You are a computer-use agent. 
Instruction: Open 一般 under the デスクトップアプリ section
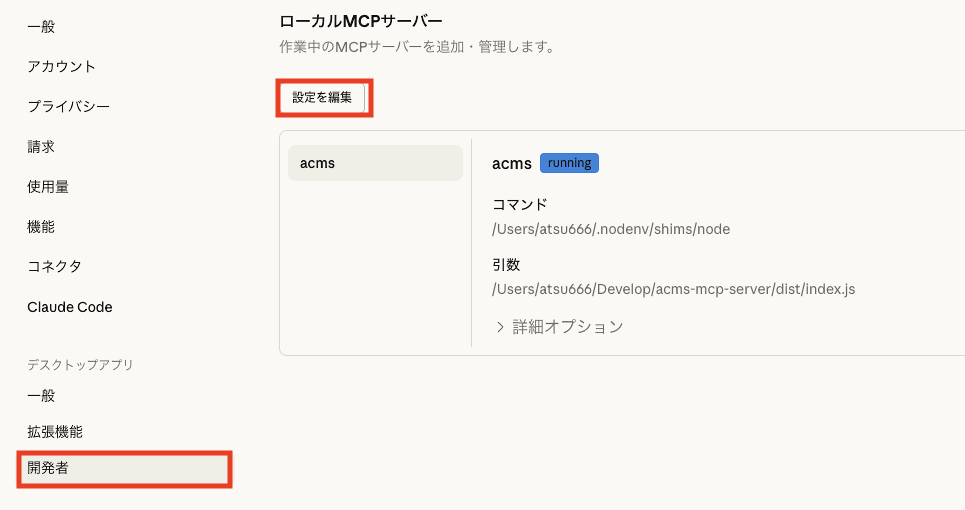(x=41, y=396)
